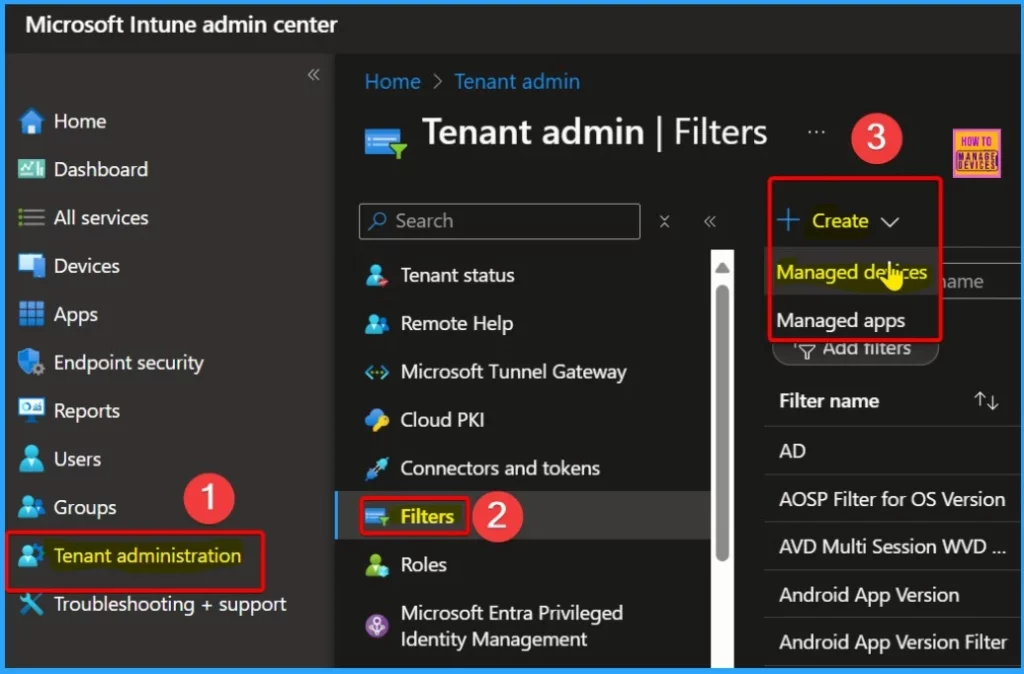Click the Reports icon in sidebar
This screenshot has height=674, width=1024.
pyautogui.click(x=31, y=411)
